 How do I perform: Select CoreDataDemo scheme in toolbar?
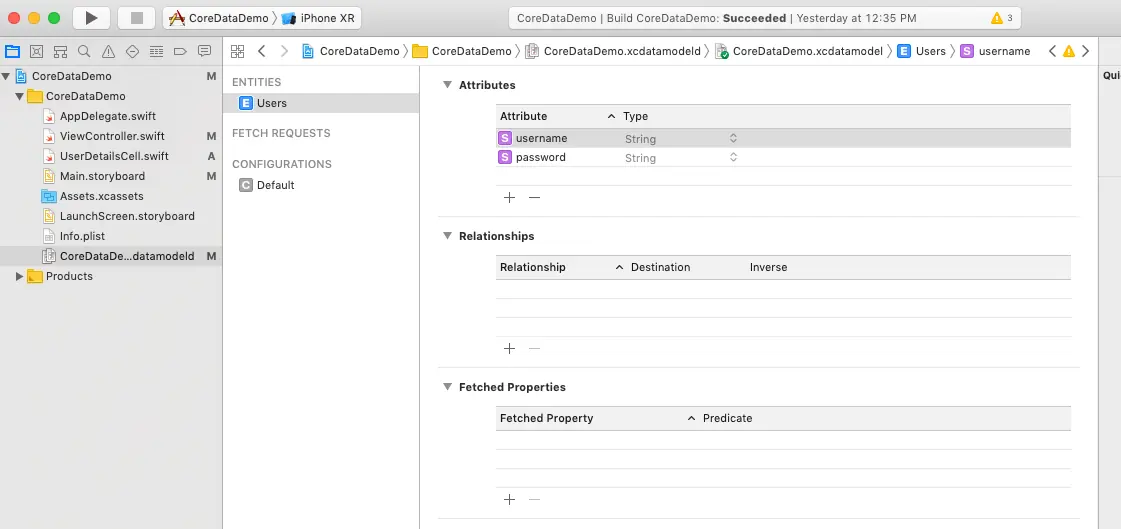218,18
